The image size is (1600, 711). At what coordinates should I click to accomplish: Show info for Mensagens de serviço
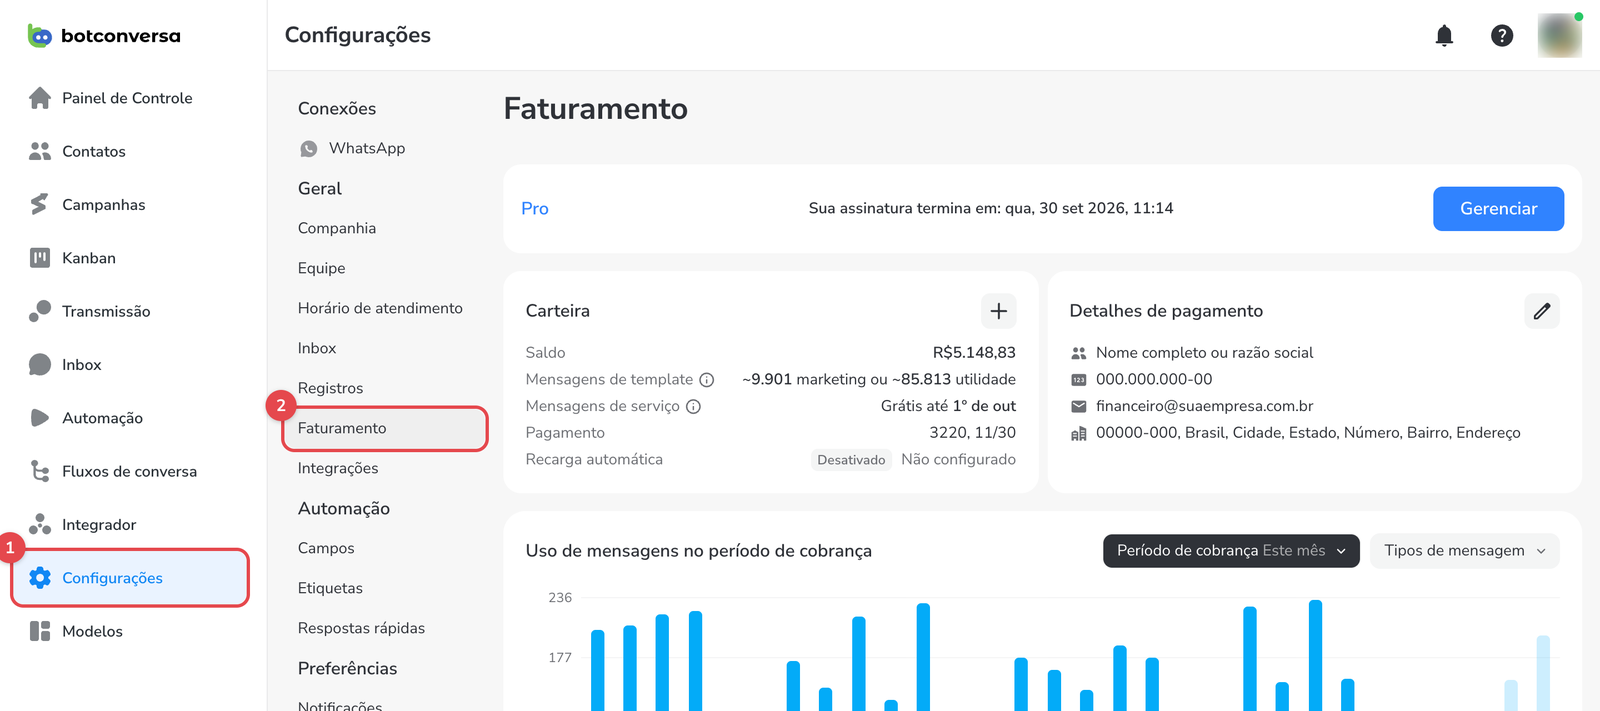pos(694,407)
